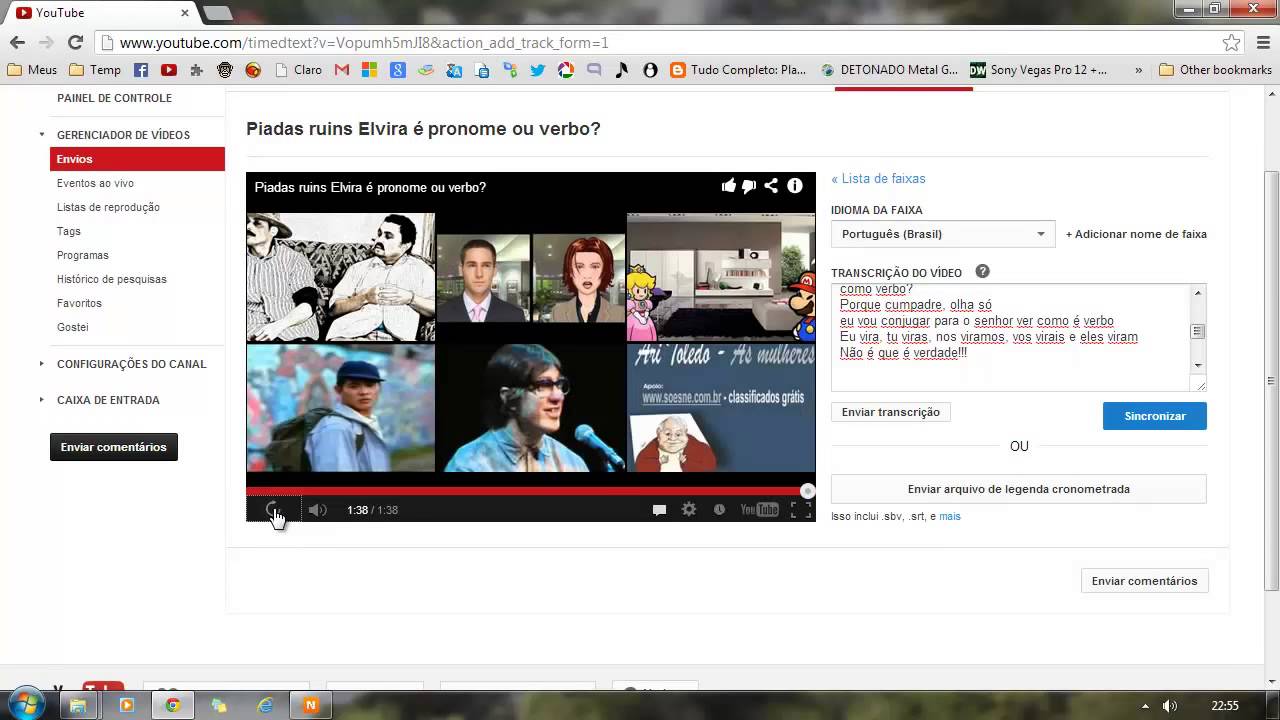Select Envios in the sidebar
1280x720 pixels.
click(x=137, y=159)
